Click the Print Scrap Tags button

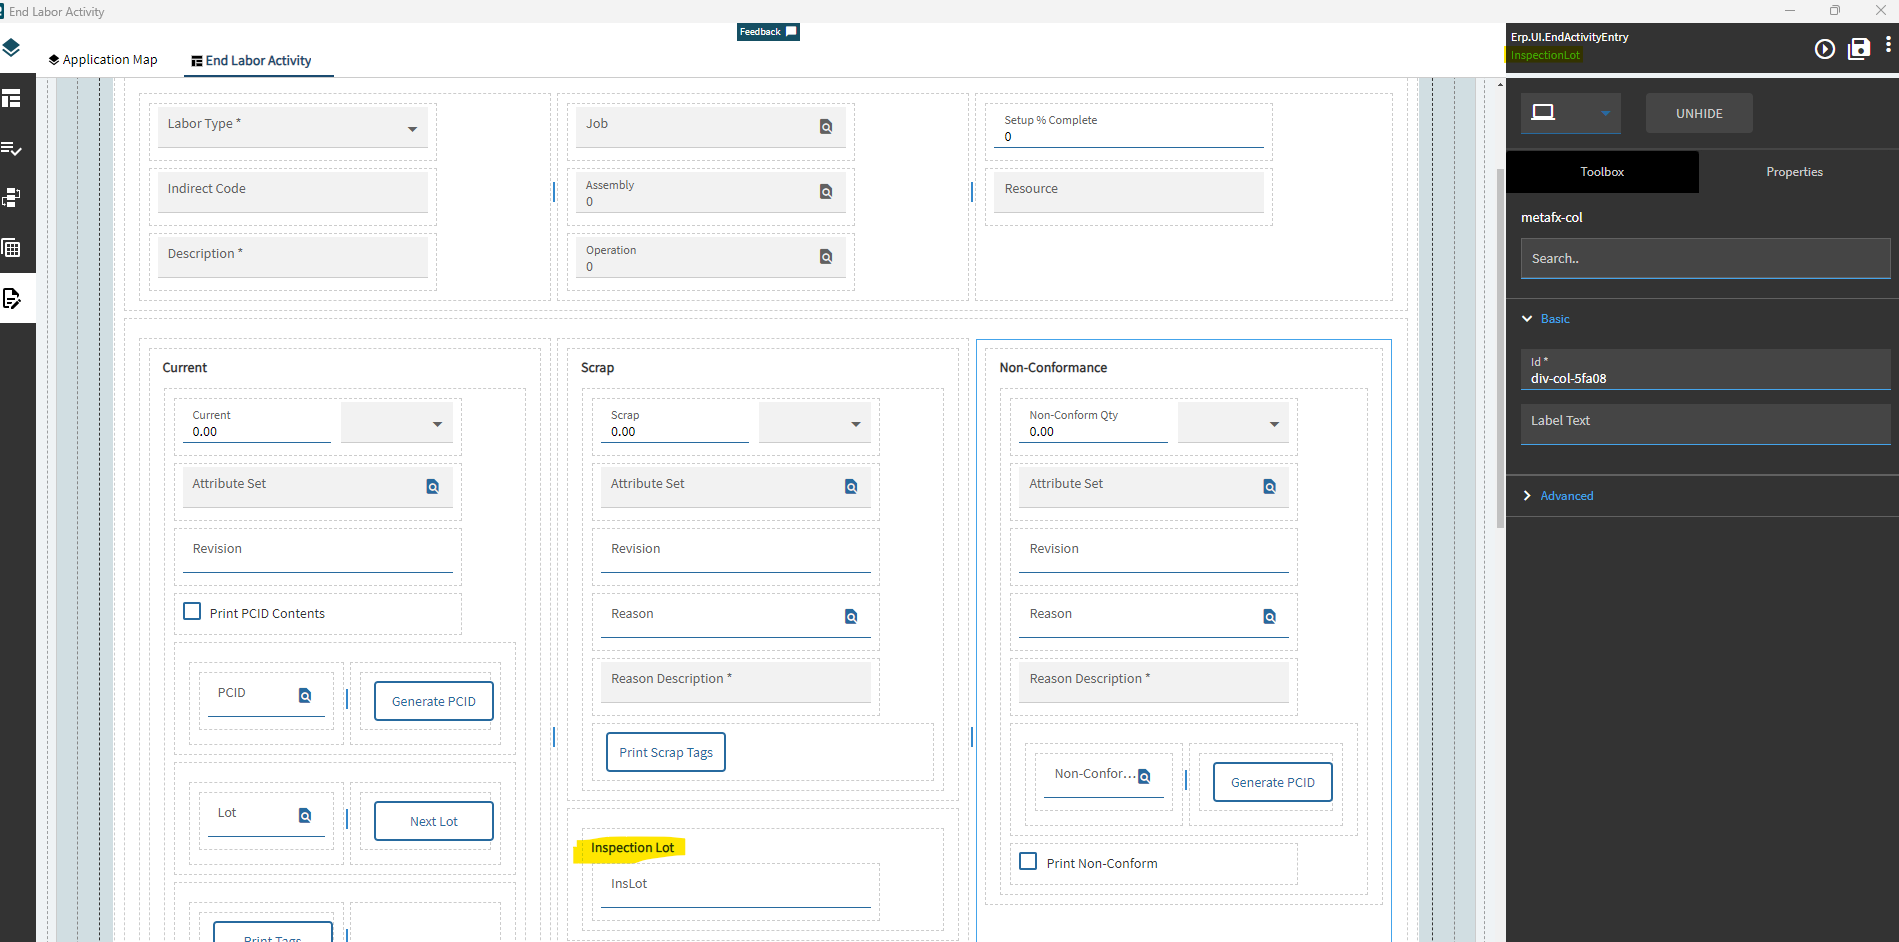pos(666,752)
